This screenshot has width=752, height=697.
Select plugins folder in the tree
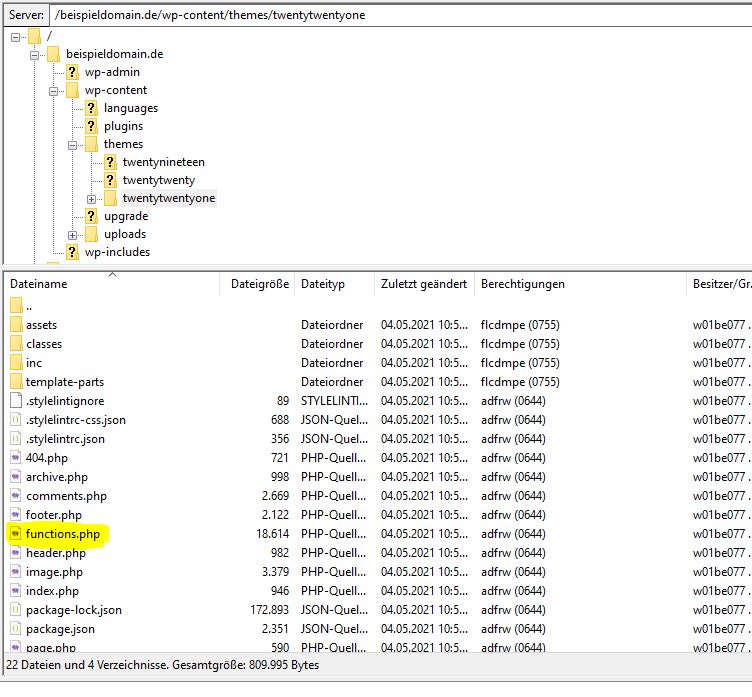click(123, 126)
